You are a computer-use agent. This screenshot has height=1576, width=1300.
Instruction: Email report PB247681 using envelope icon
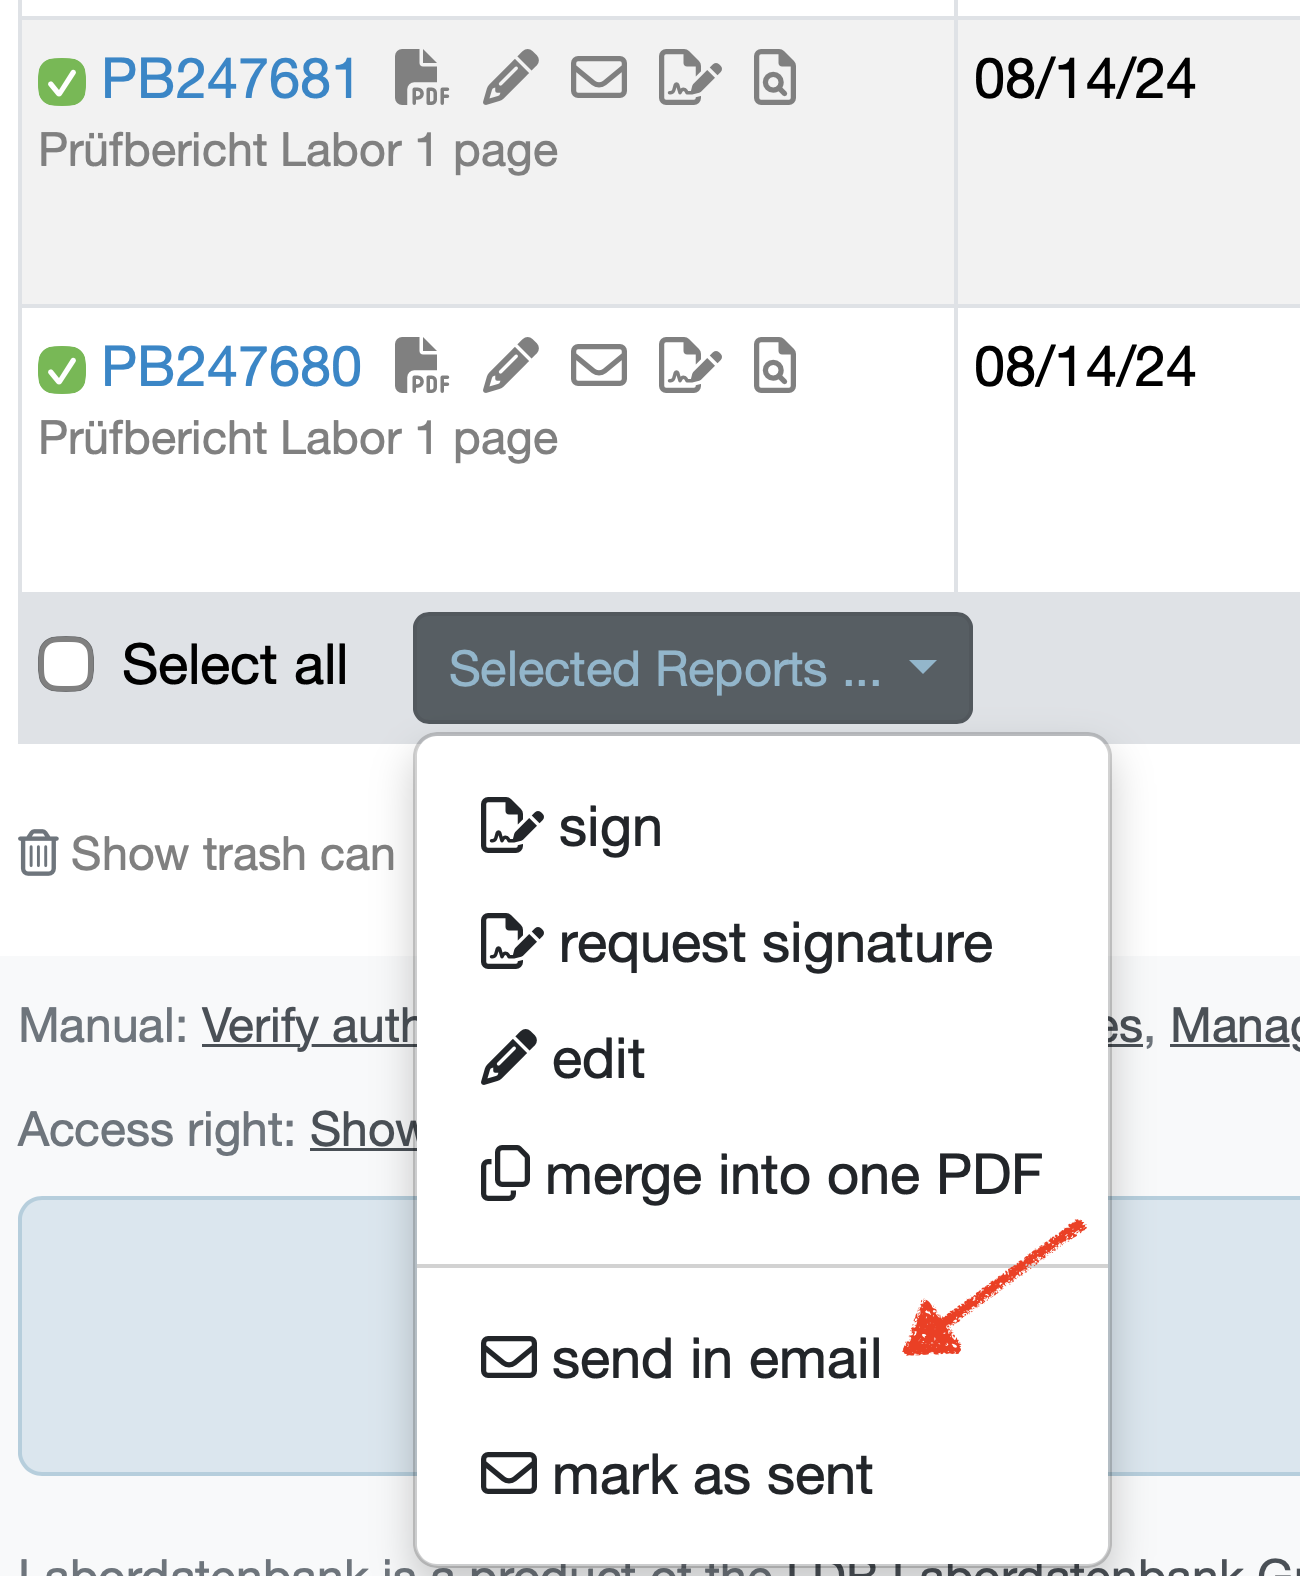pos(599,78)
